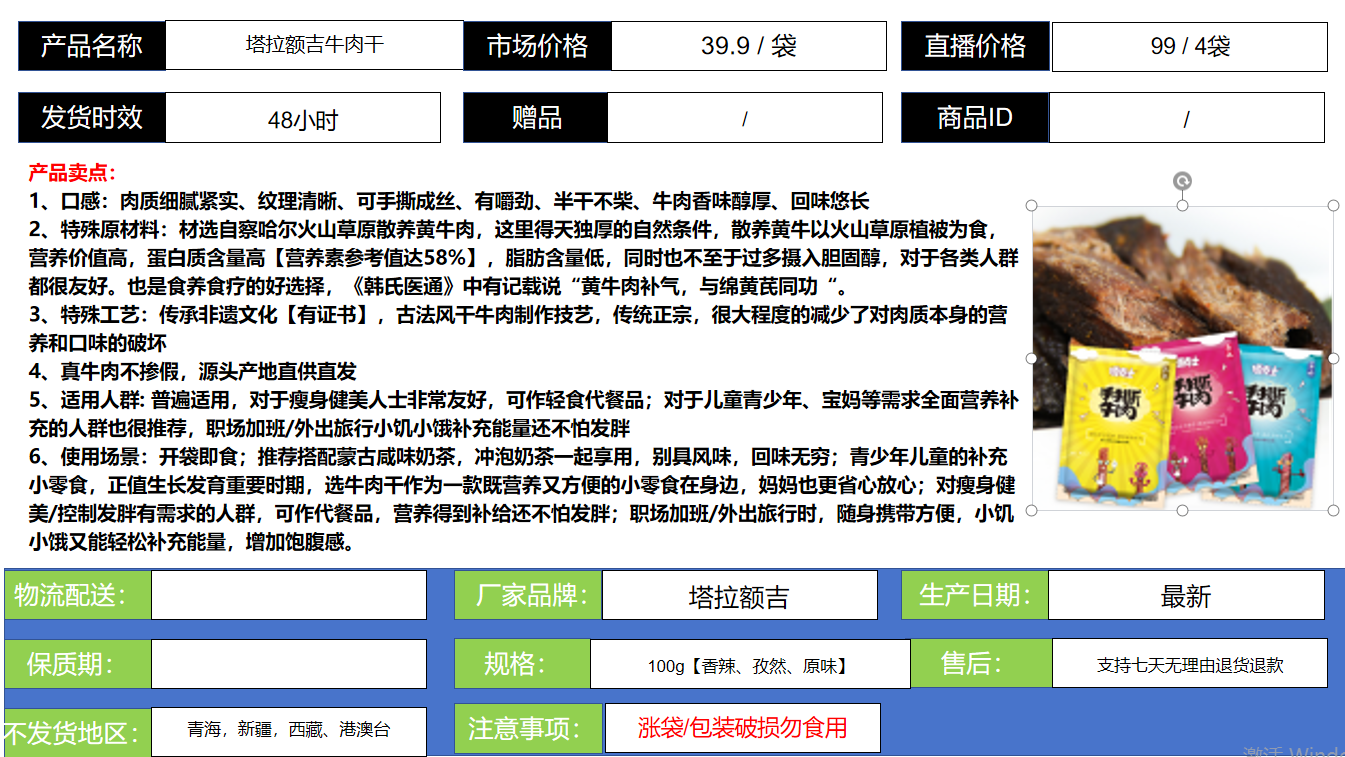The width and height of the screenshot is (1345, 757).
Task: Select the 规格 value 100g【香辣、孜然、原味】
Action: 749,665
